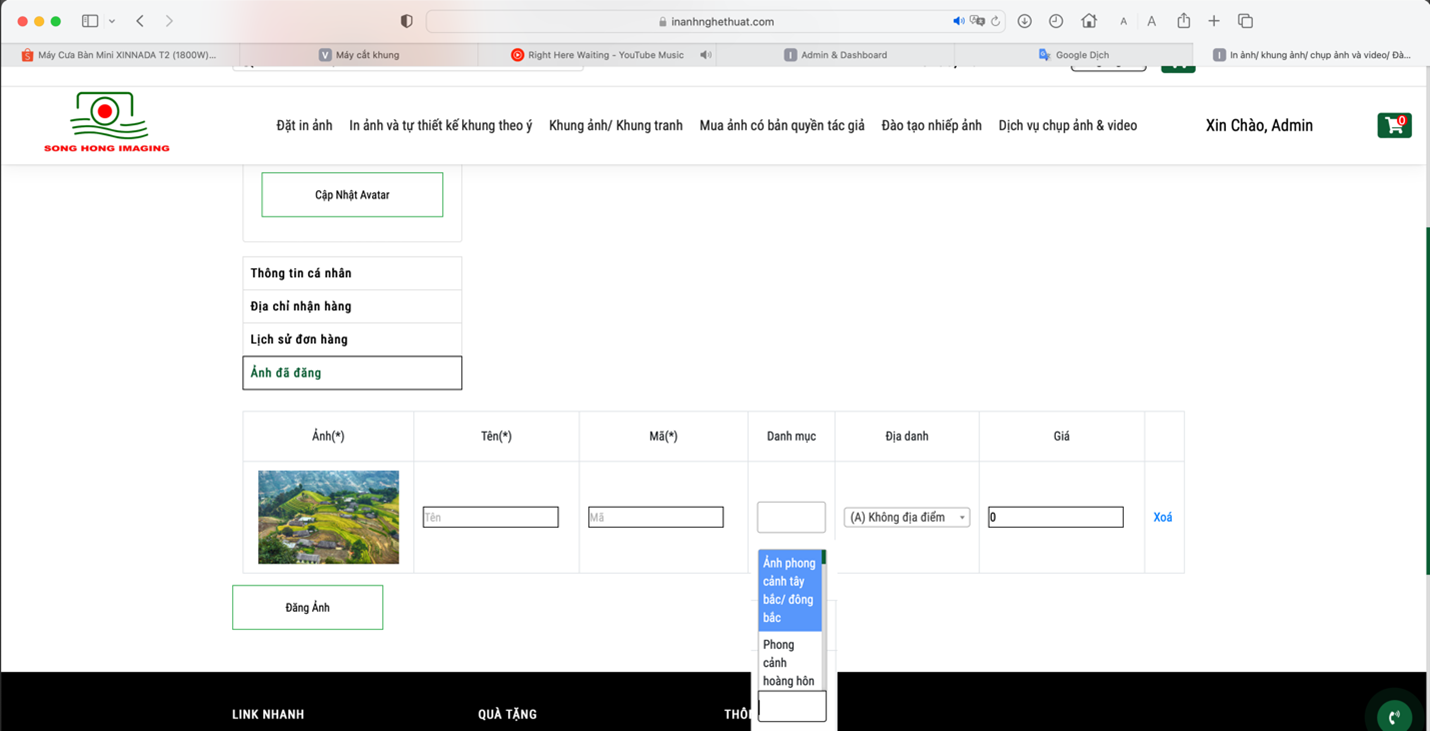Click the Safari home icon
This screenshot has width=1430, height=731.
point(1089,21)
